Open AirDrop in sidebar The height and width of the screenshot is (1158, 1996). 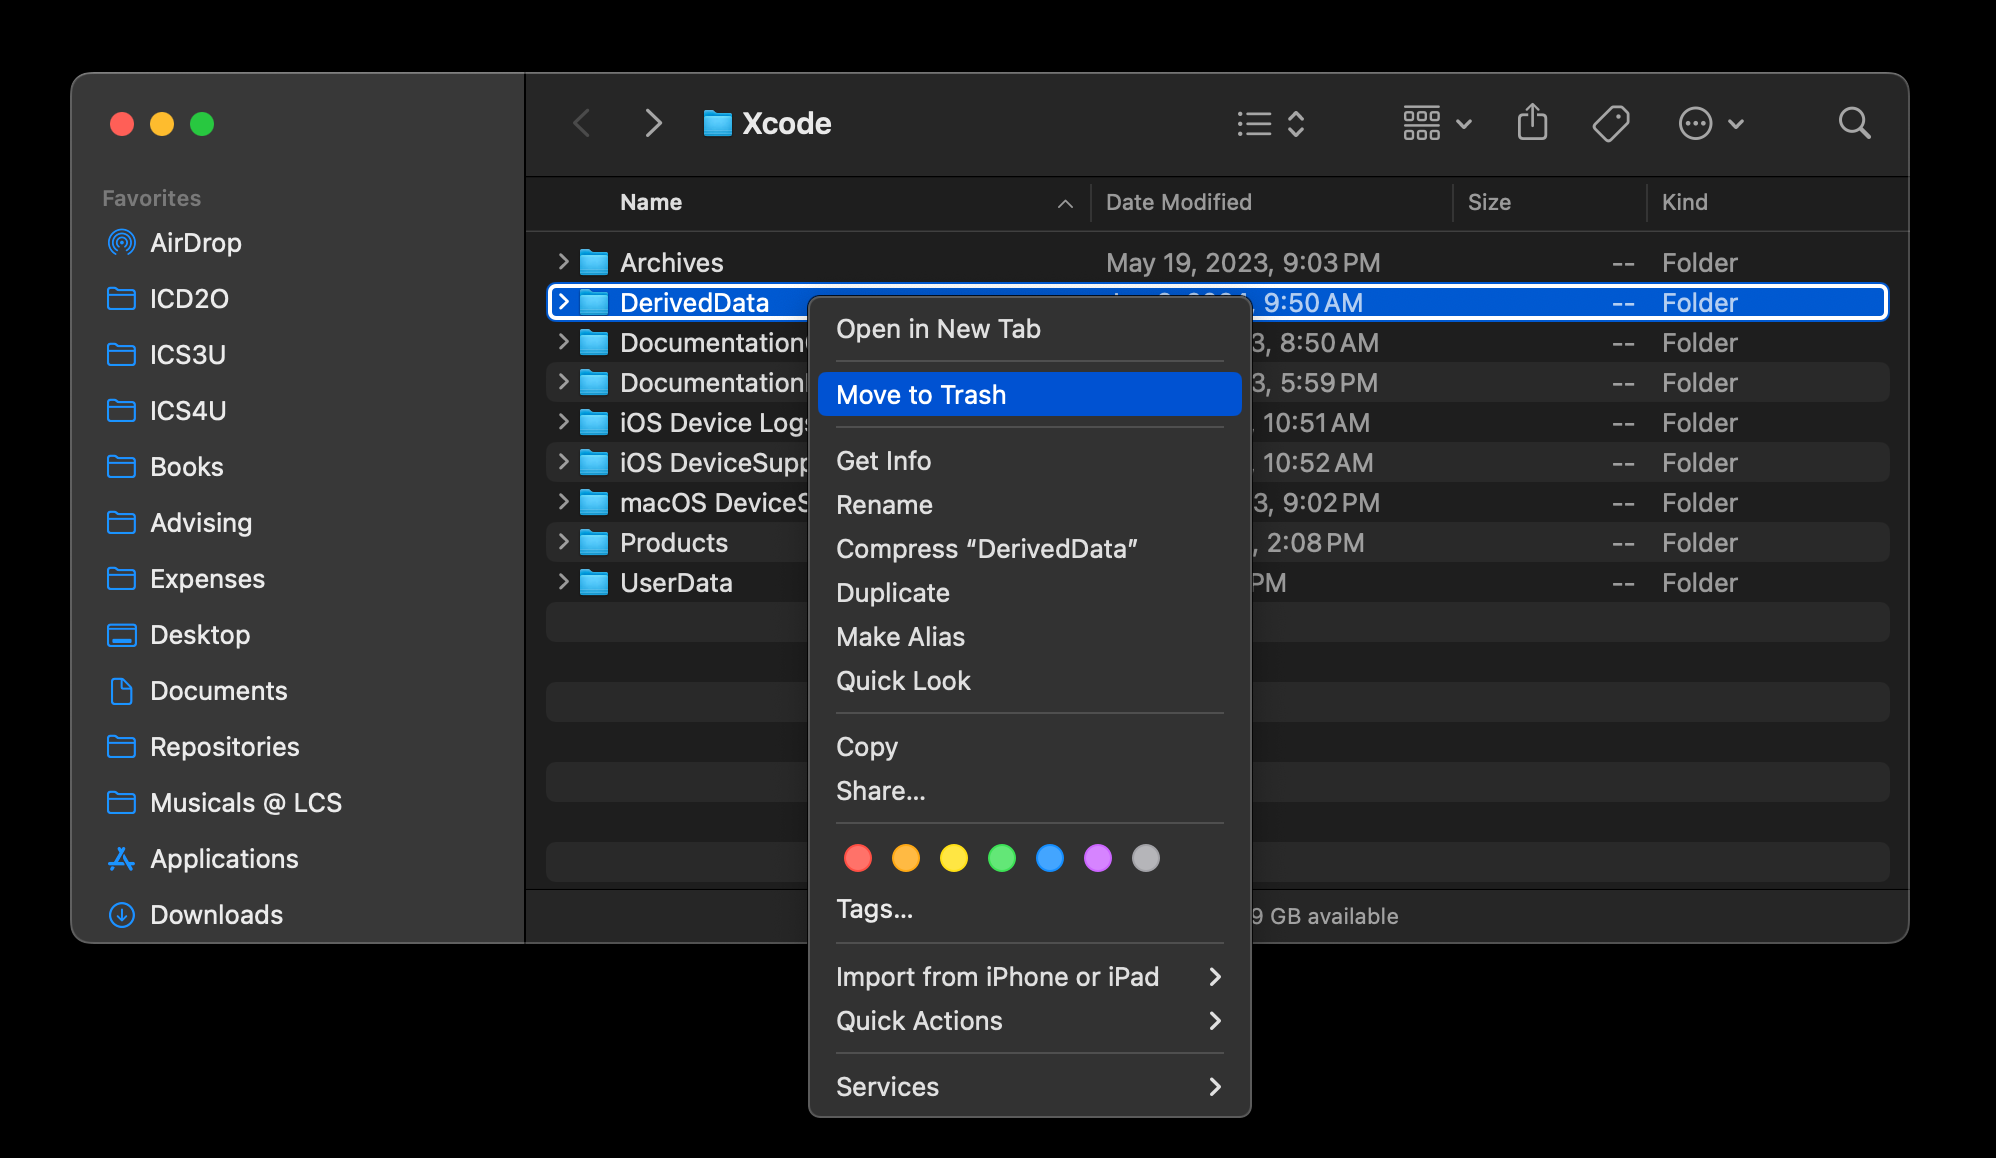click(x=195, y=243)
